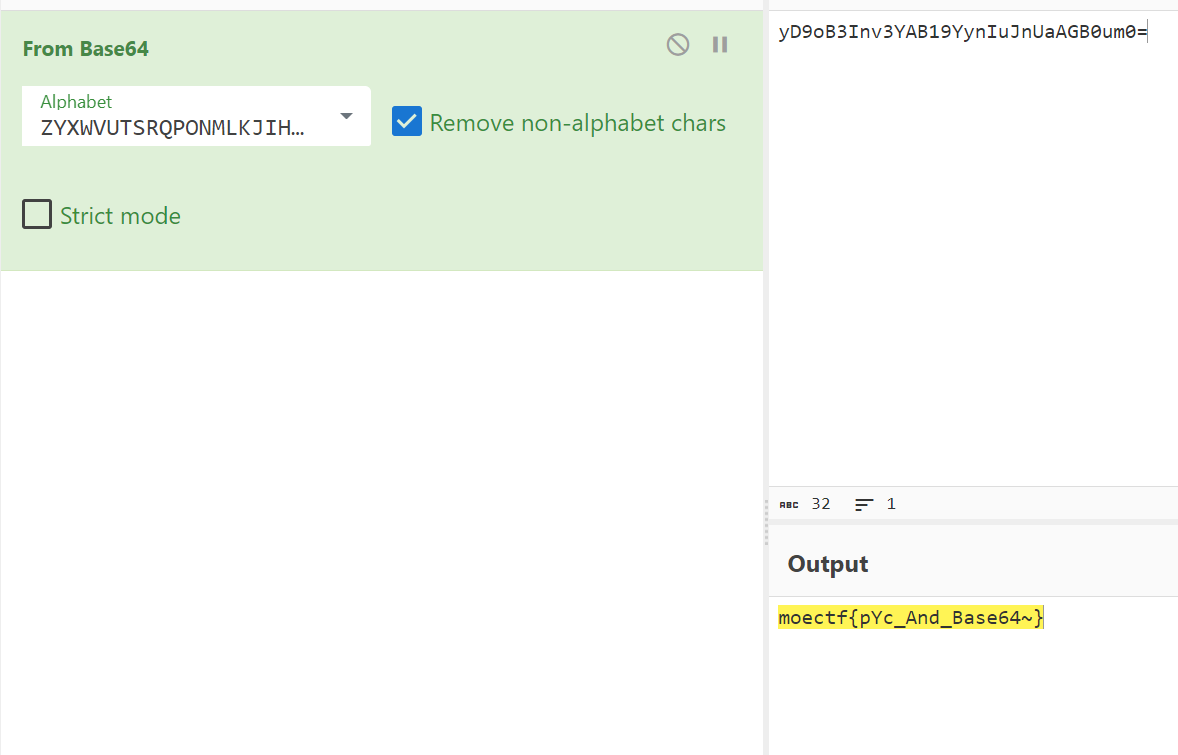
Task: Uncheck Remove non-alphabet chars checkbox
Action: (x=407, y=122)
